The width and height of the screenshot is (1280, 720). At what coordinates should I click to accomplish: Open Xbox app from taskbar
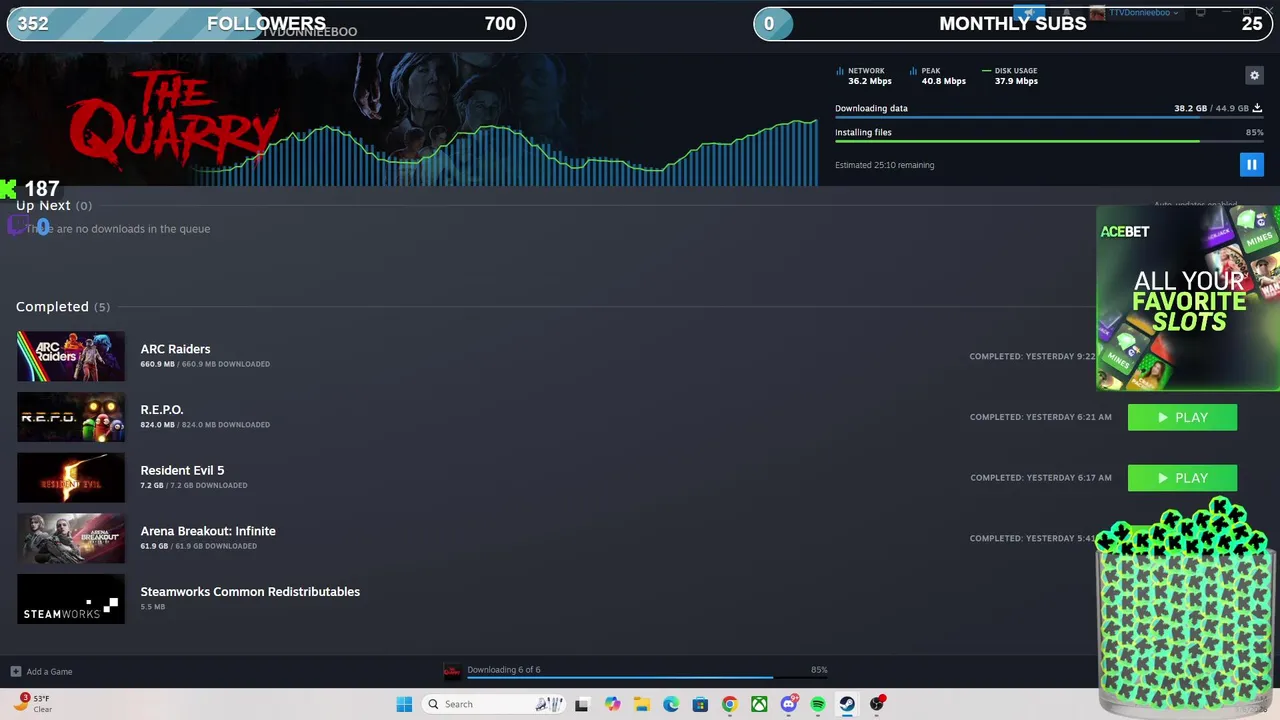[759, 704]
